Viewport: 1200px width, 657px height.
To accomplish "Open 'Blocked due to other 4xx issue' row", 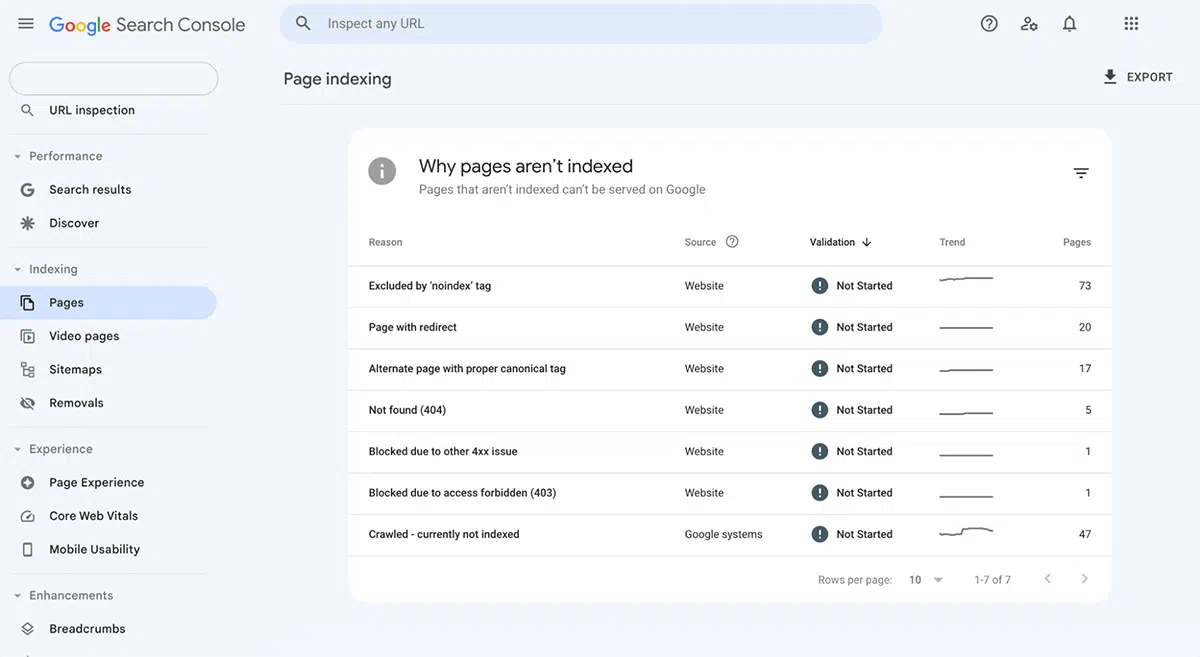I will click(729, 452).
